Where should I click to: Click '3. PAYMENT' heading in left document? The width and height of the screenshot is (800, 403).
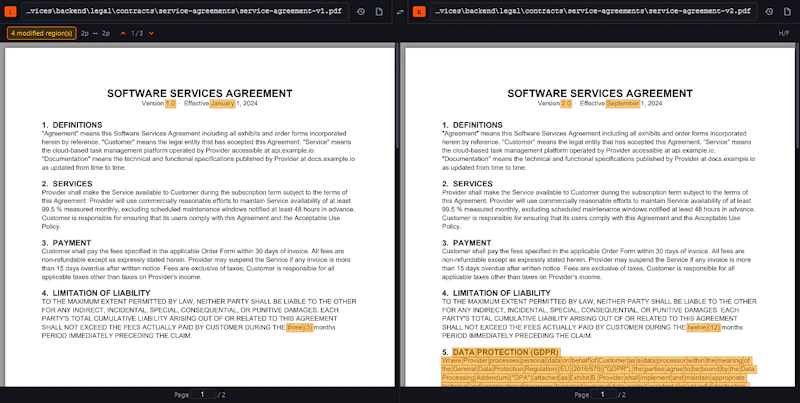click(x=66, y=243)
